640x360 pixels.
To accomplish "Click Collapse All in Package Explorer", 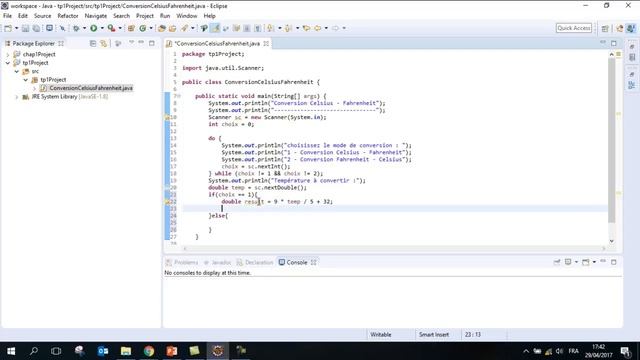I will coord(93,43).
